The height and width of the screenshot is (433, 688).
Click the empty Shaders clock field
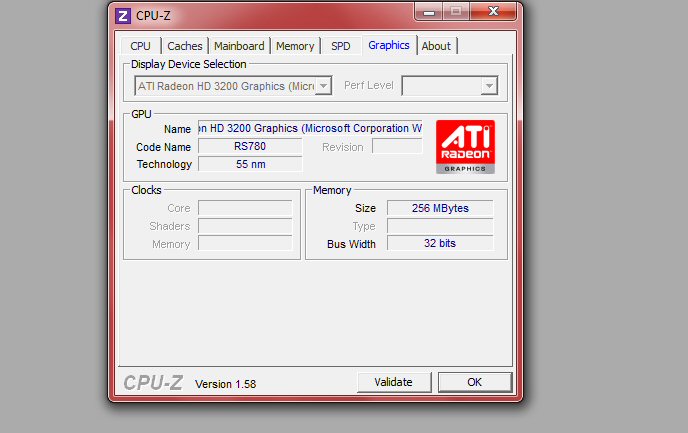pyautogui.click(x=245, y=226)
